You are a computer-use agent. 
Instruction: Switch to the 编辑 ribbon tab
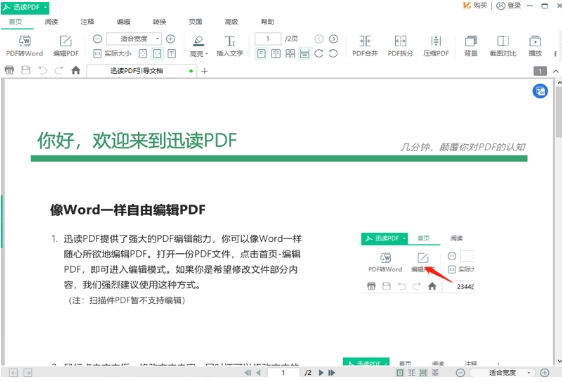tap(123, 22)
